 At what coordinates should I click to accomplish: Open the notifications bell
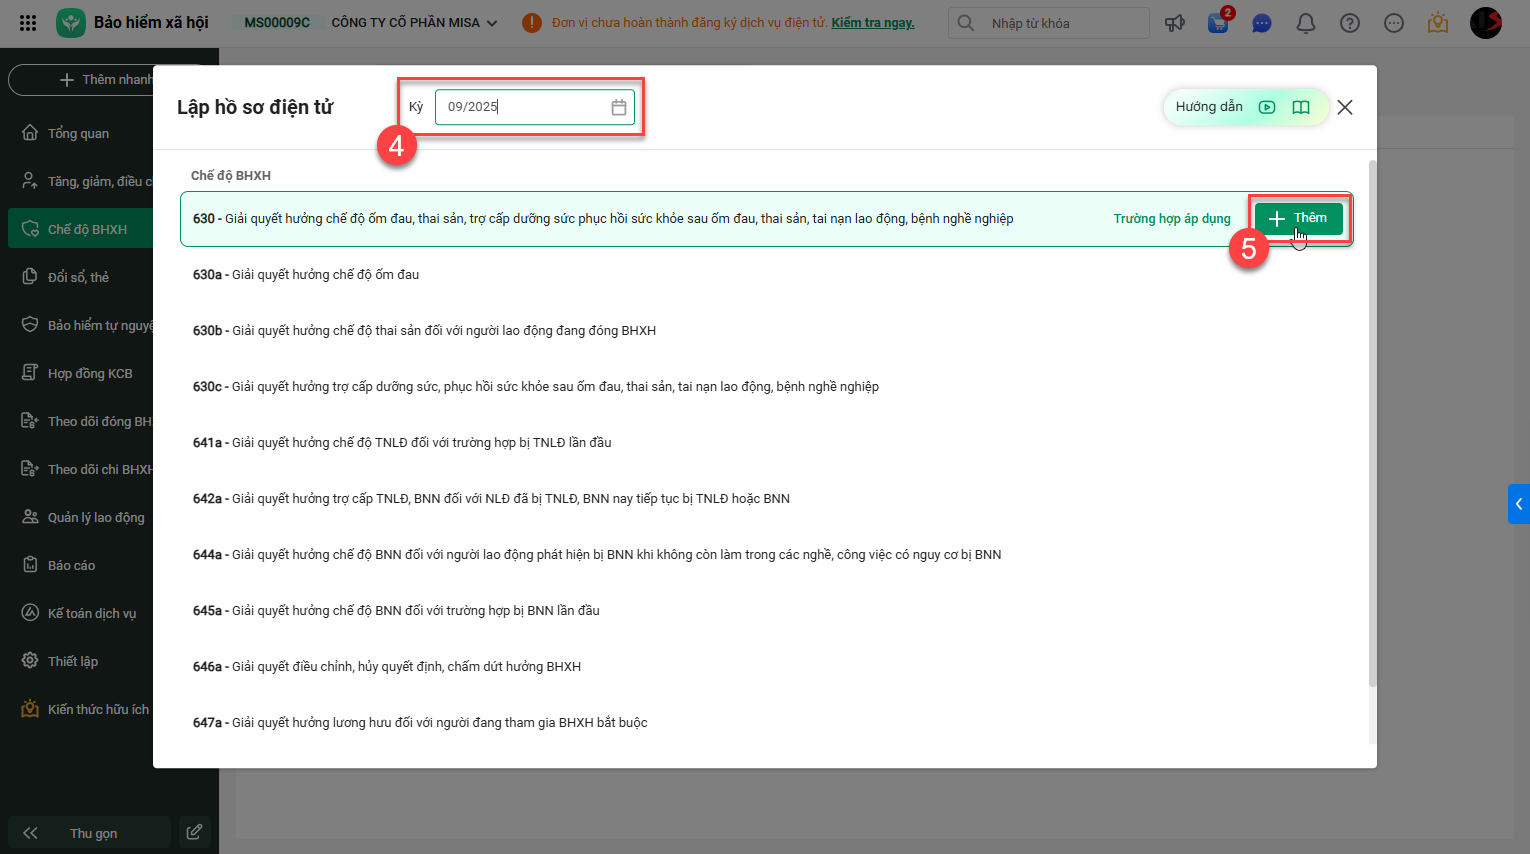(1306, 23)
